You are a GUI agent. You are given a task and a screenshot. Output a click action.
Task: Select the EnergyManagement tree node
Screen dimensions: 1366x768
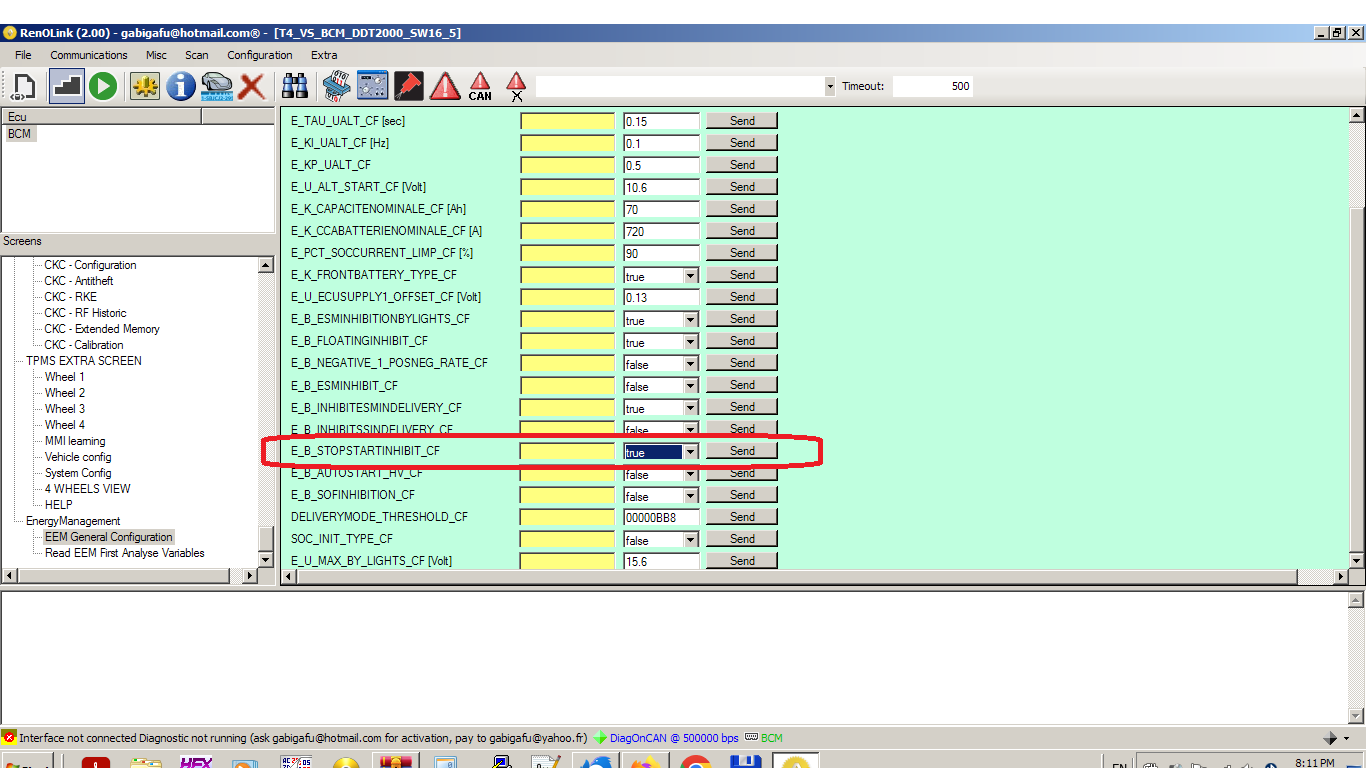click(x=73, y=521)
